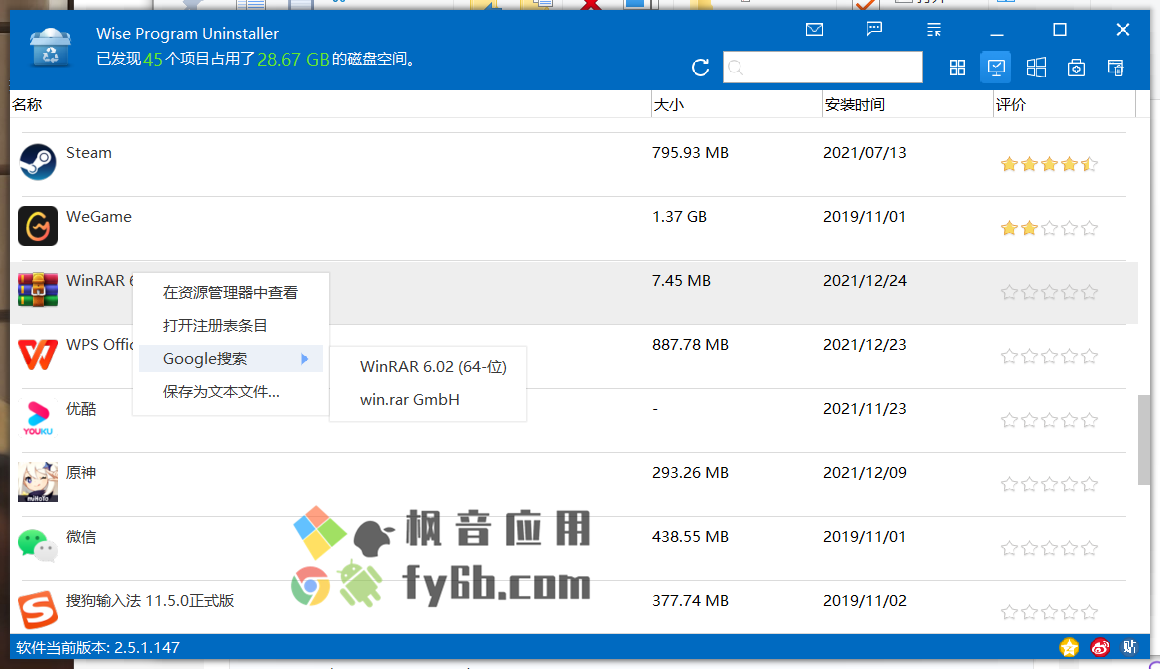
Task: Click the Wise Program Uninstaller logo
Action: click(50, 47)
